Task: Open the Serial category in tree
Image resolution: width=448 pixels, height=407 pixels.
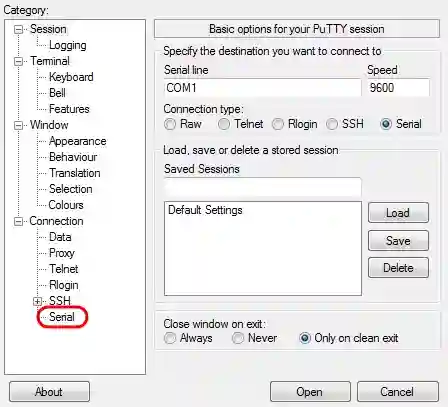Action: (62, 317)
